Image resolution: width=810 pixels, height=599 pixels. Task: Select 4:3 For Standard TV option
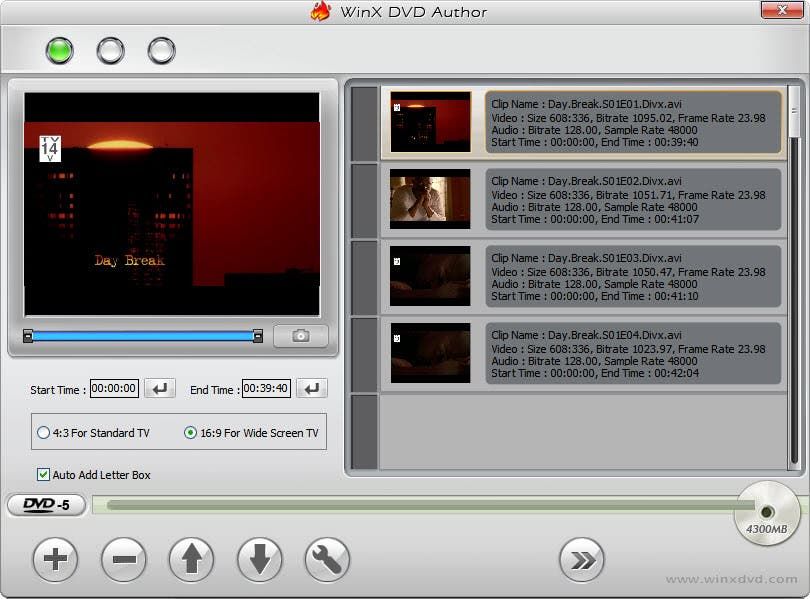[94, 433]
